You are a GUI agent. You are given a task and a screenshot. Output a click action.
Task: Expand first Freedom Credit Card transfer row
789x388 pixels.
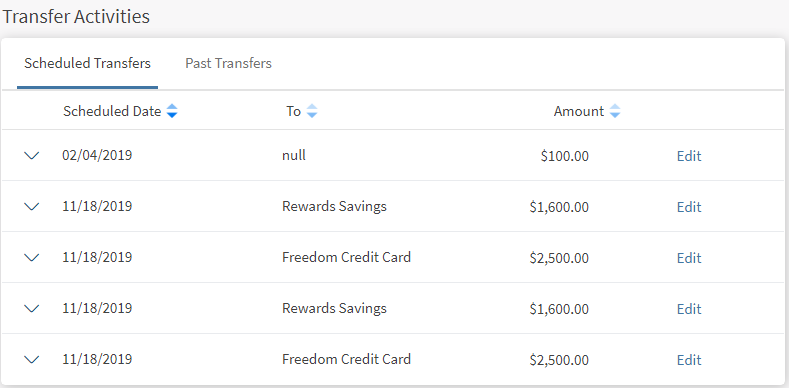(x=32, y=257)
